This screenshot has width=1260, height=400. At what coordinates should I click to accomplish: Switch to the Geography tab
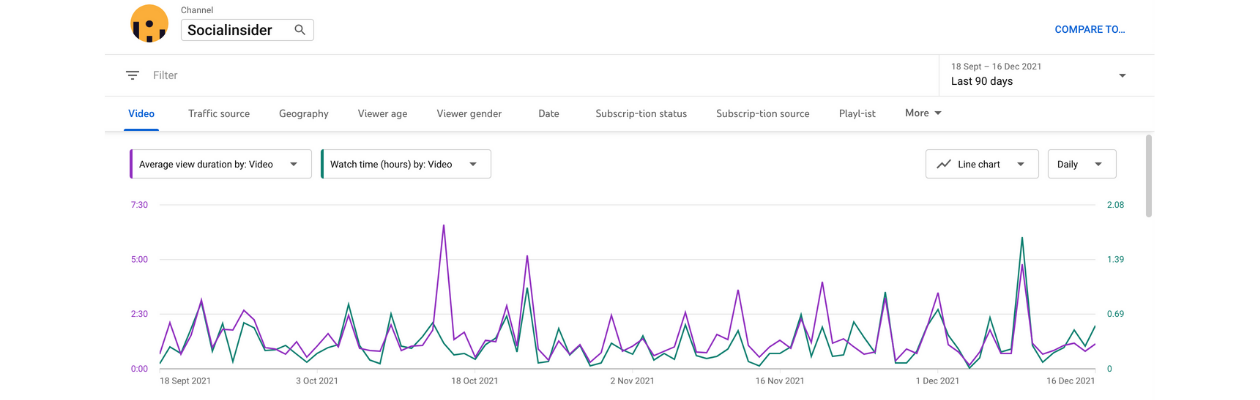click(304, 114)
